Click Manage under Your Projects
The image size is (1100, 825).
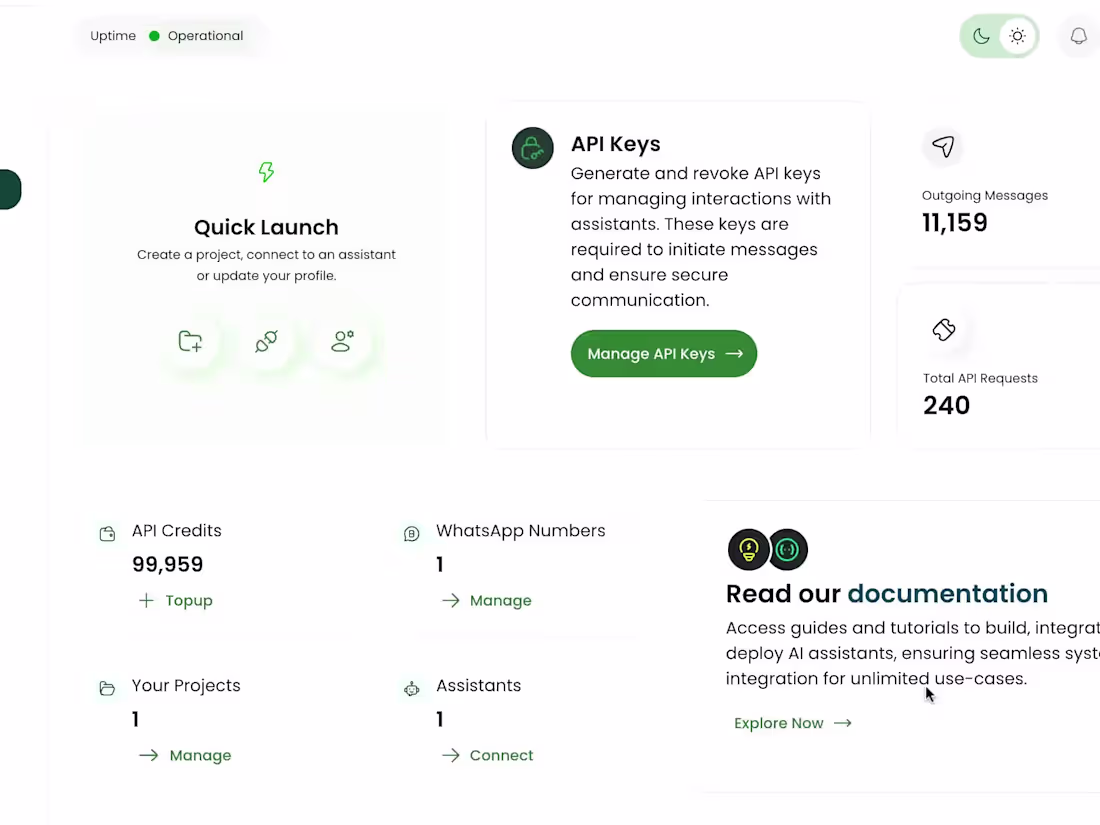pos(186,756)
